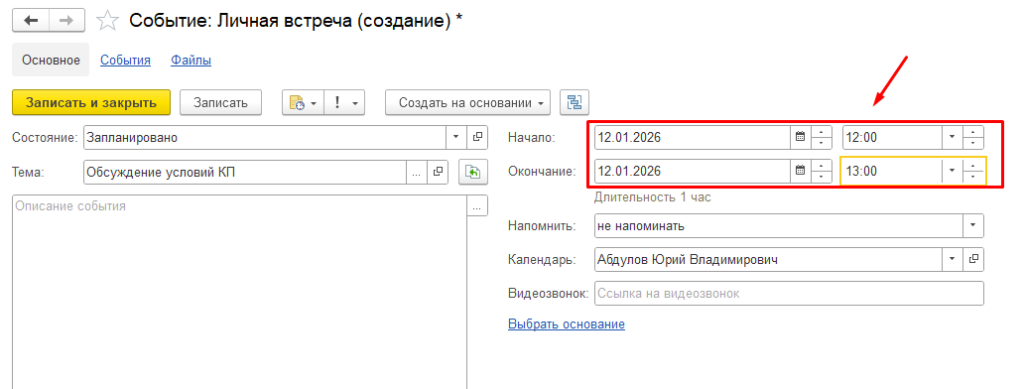
Task: Click the Состояние field with Запланировано
Action: pos(264,138)
